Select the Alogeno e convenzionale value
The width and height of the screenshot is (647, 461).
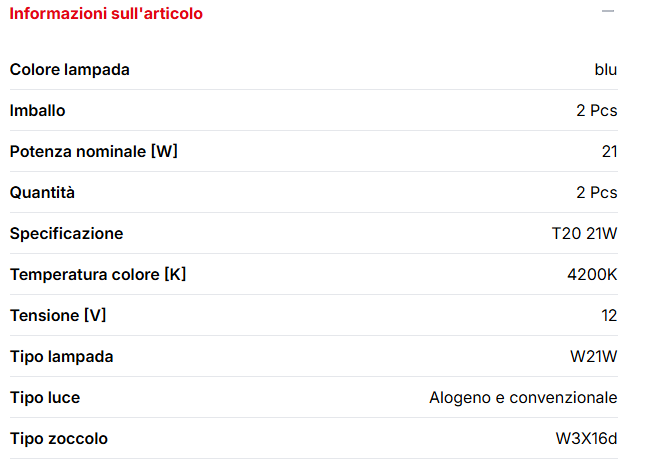pyautogui.click(x=523, y=397)
